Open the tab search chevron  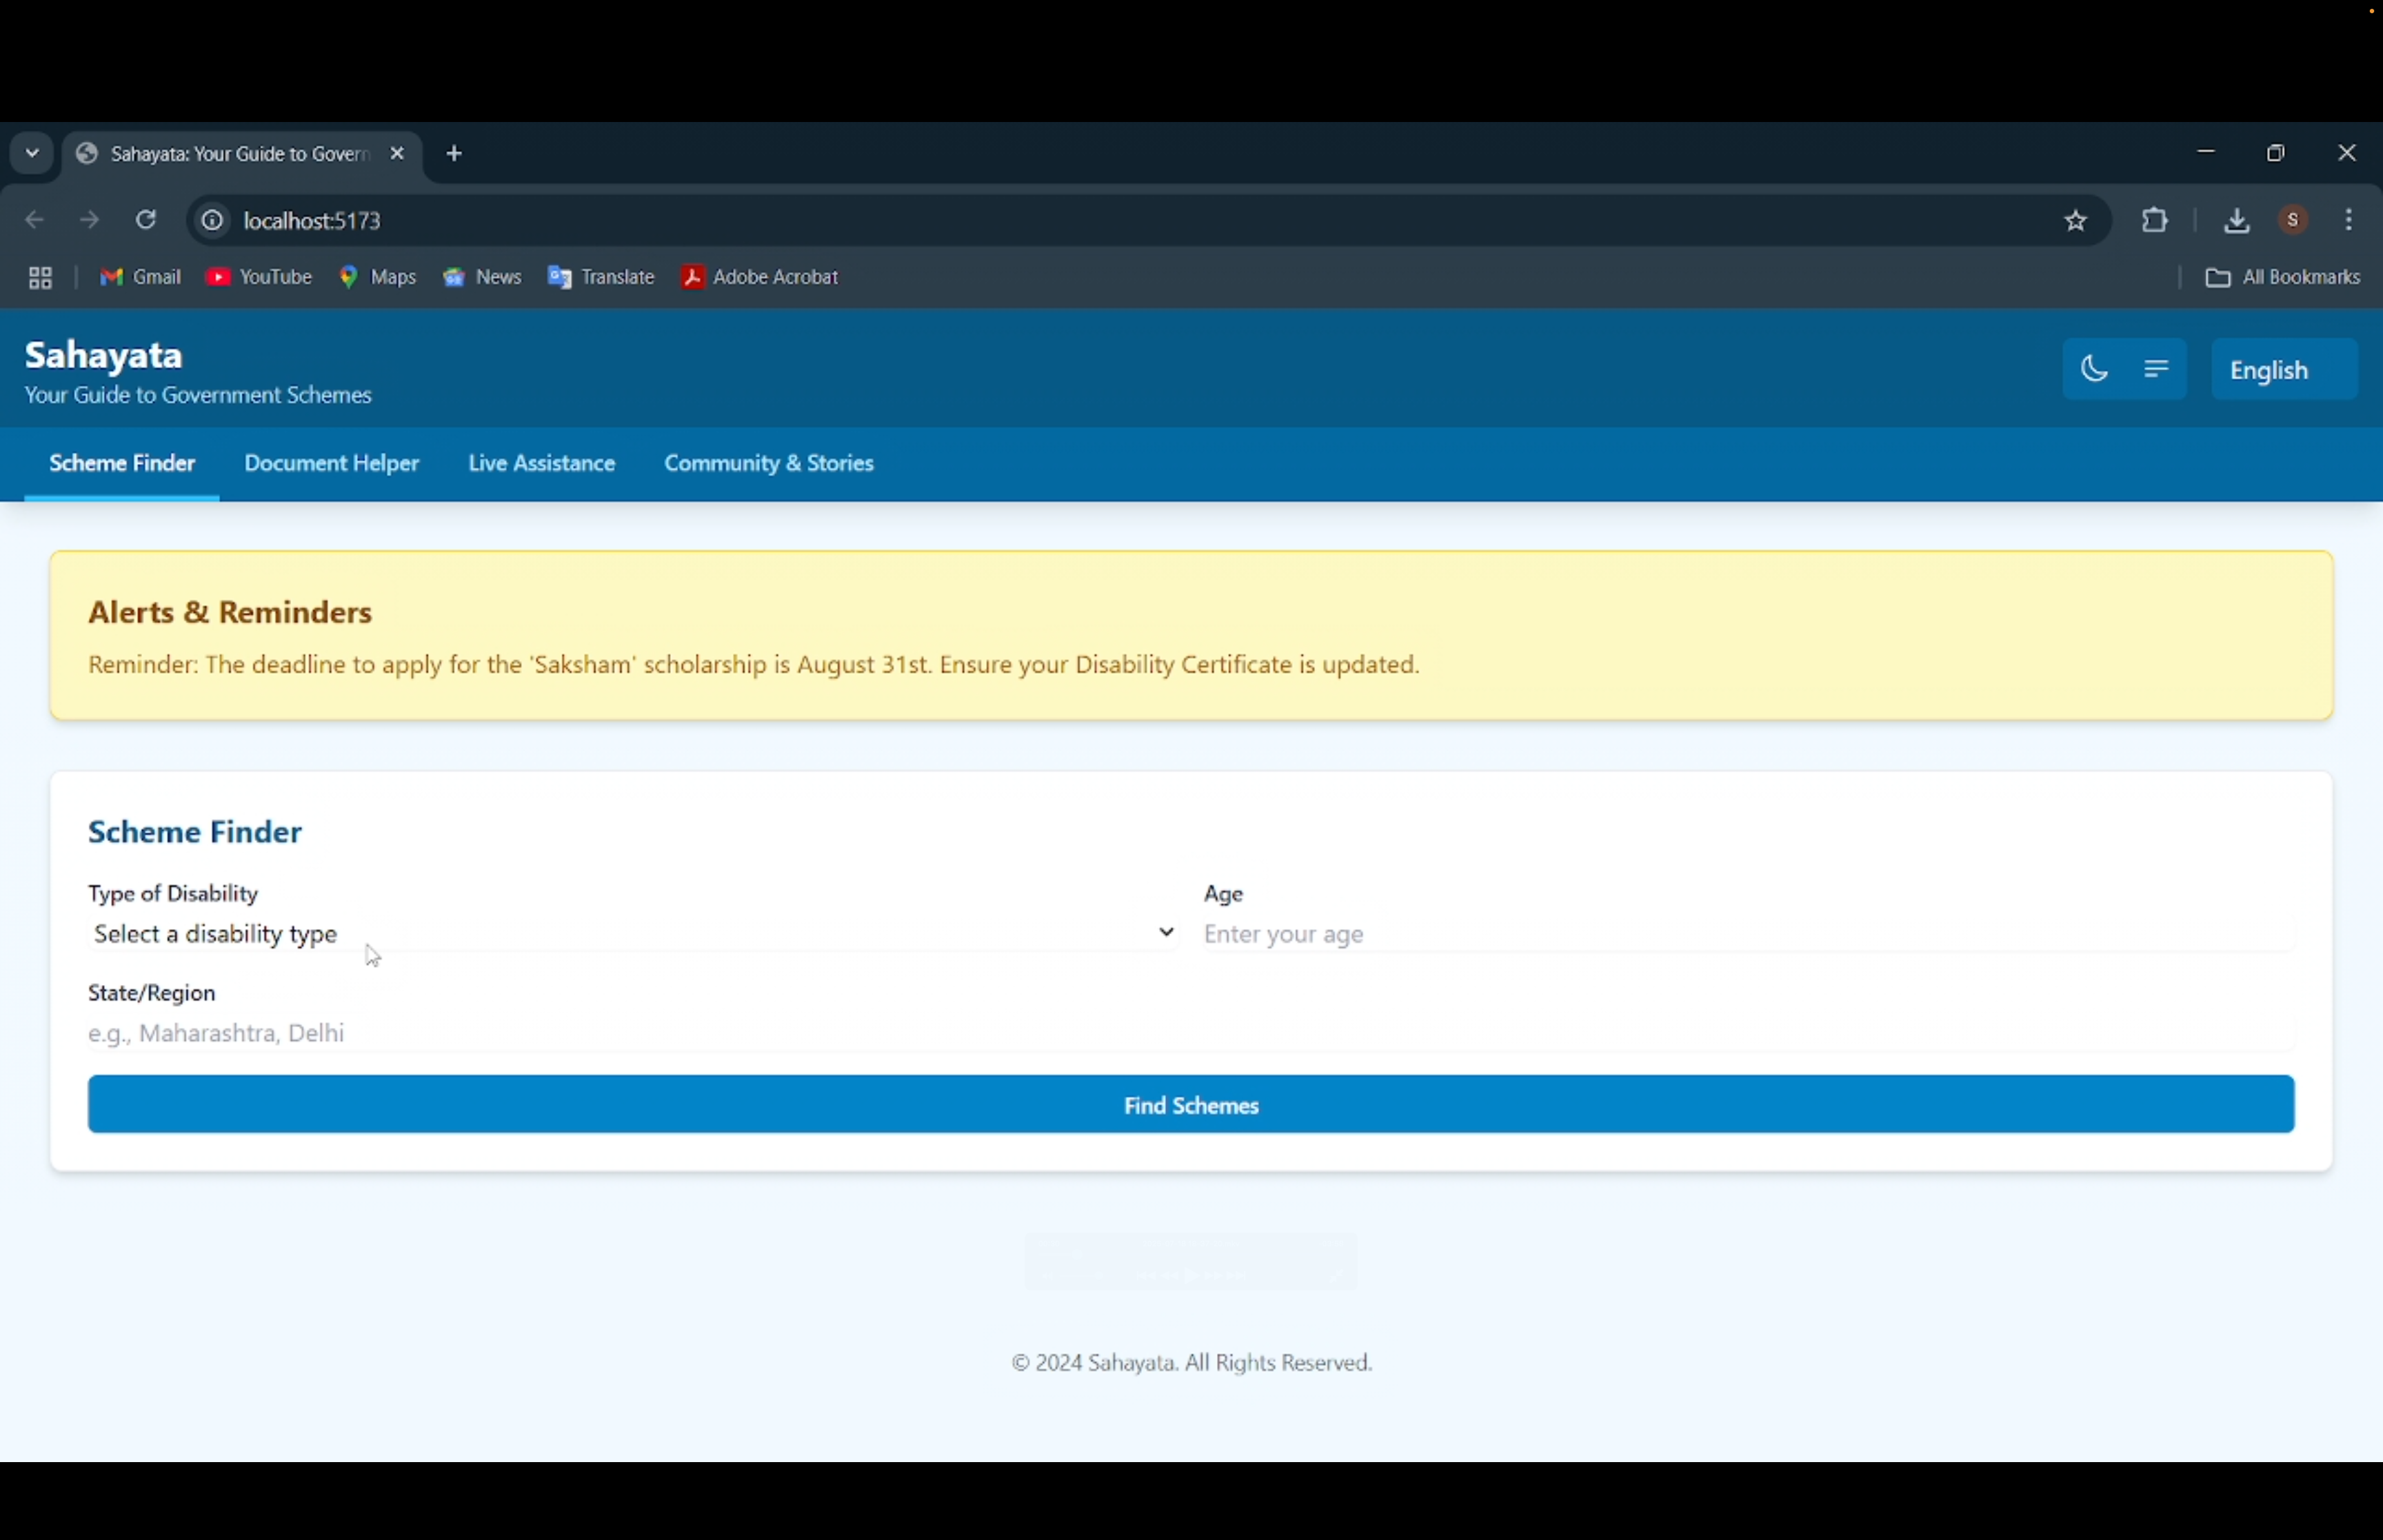coord(32,154)
